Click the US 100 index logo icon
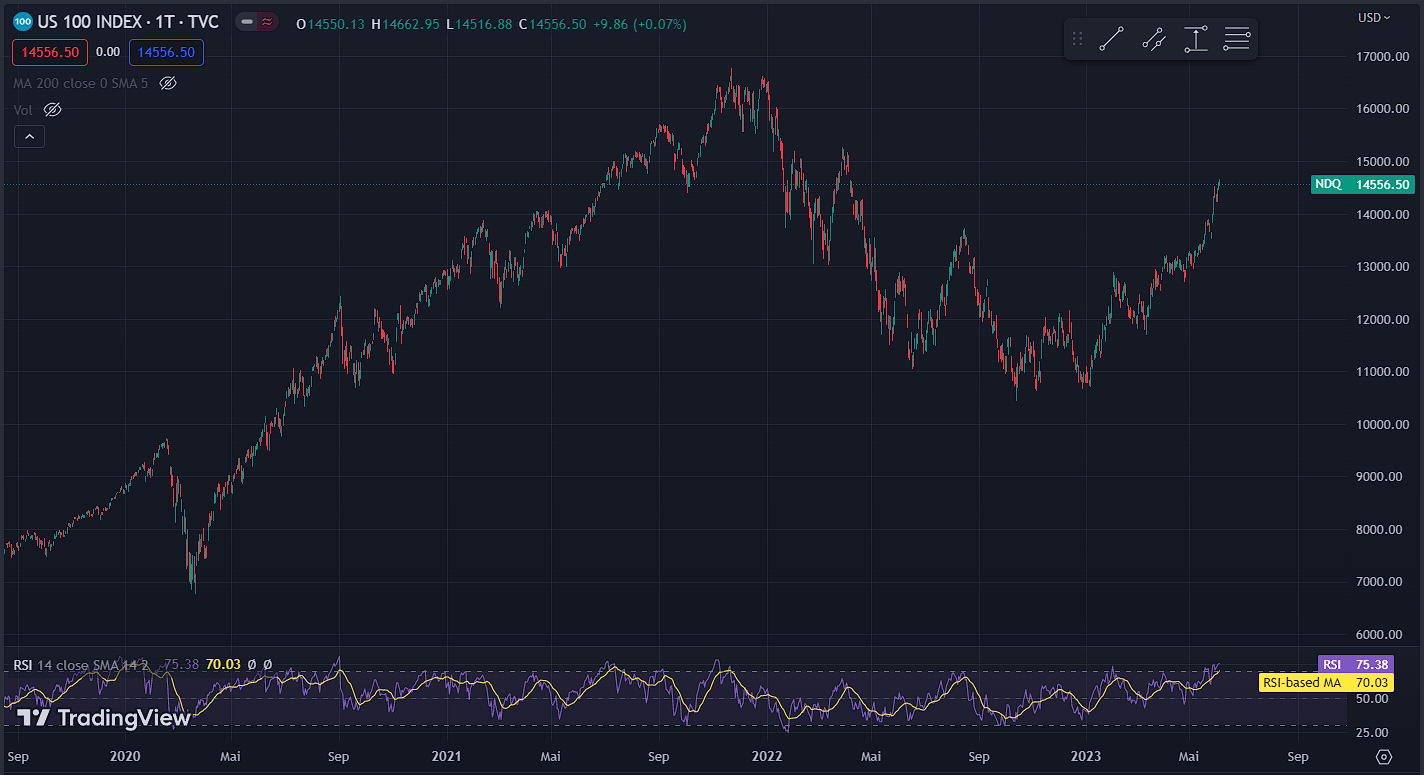Screen dimensions: 1424x775 point(23,23)
